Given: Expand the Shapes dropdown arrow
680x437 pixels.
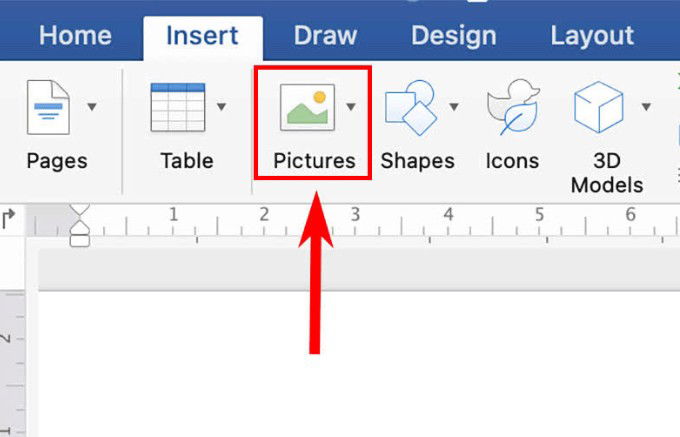Looking at the screenshot, I should [454, 106].
